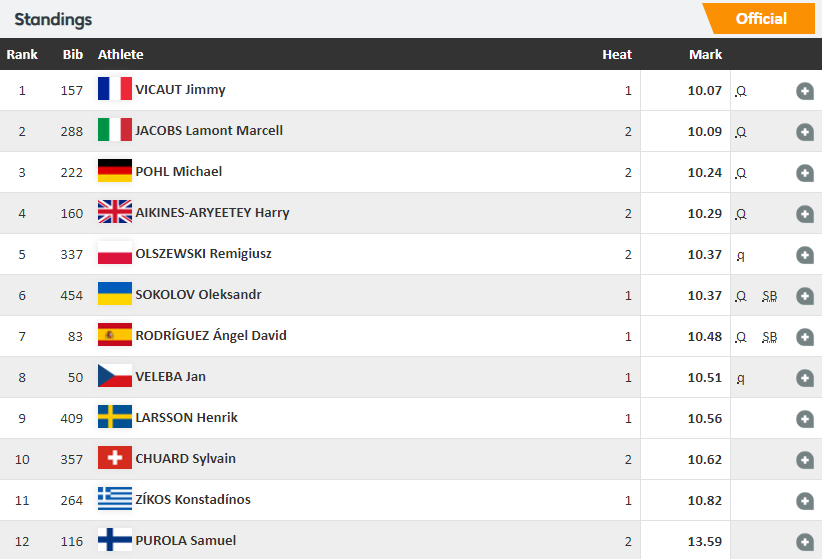Select the Official status badge
Image resolution: width=822 pixels, height=559 pixels.
click(759, 19)
